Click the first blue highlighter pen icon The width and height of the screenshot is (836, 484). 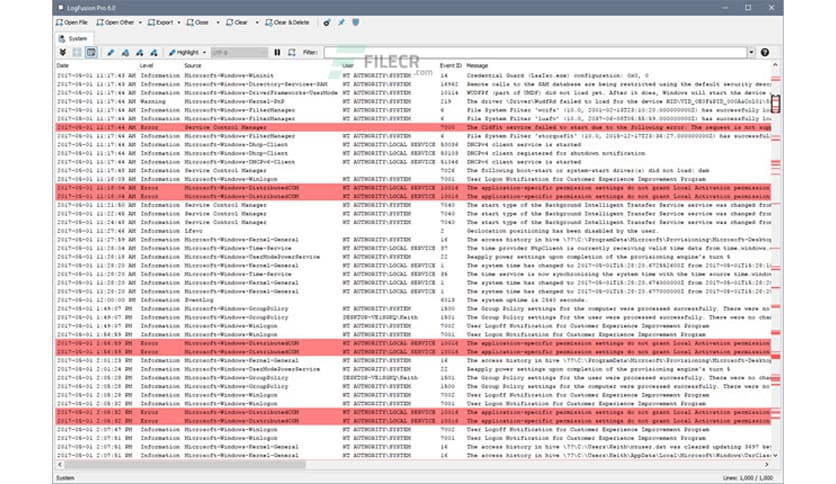111,52
